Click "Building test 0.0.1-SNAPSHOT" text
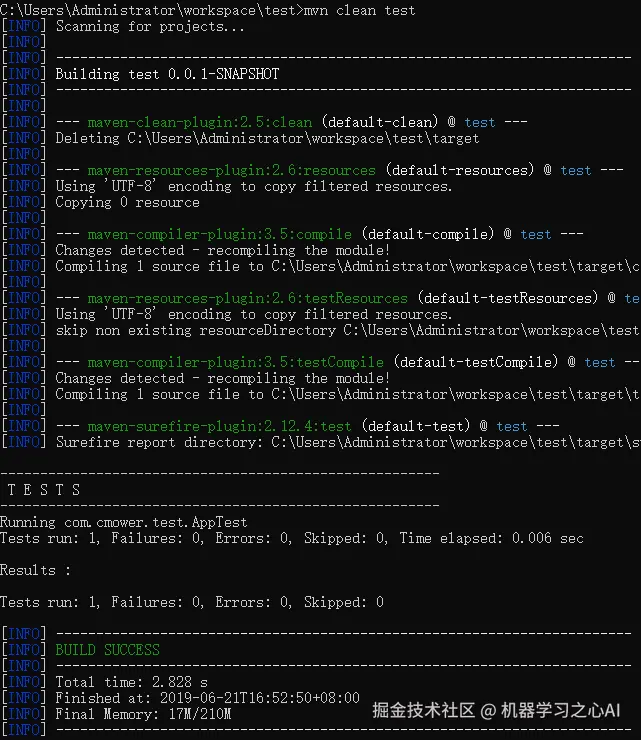The height and width of the screenshot is (740, 641). (167, 74)
